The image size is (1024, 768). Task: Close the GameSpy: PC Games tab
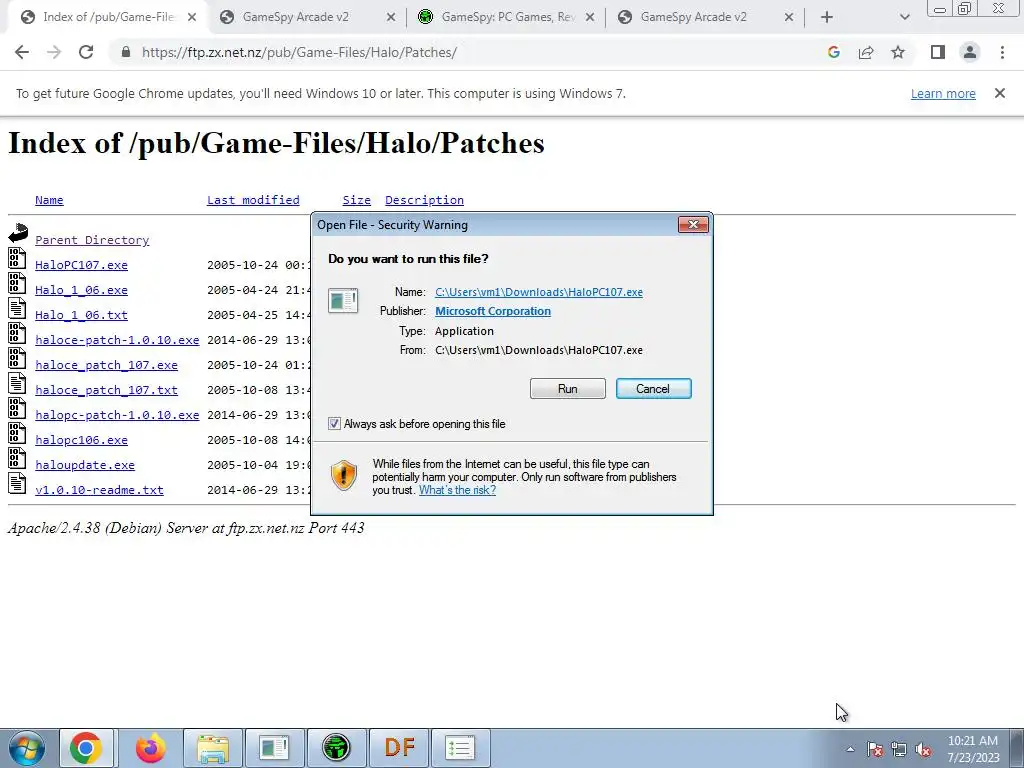pyautogui.click(x=590, y=17)
